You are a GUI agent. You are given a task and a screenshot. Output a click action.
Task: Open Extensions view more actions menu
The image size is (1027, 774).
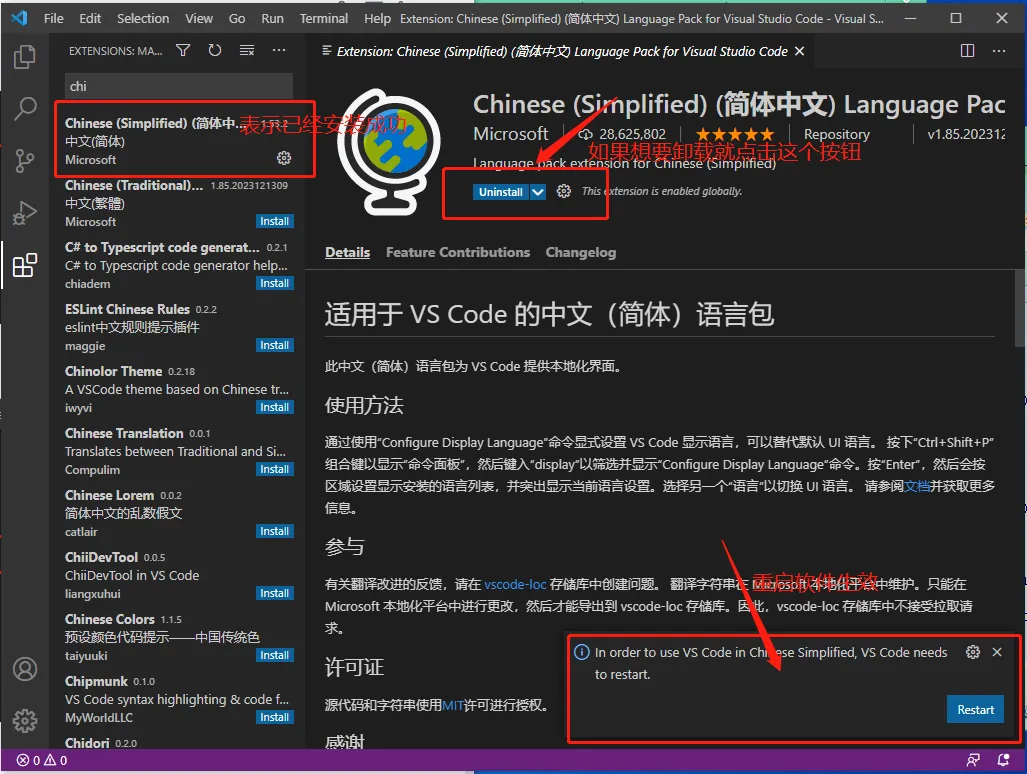coord(279,50)
